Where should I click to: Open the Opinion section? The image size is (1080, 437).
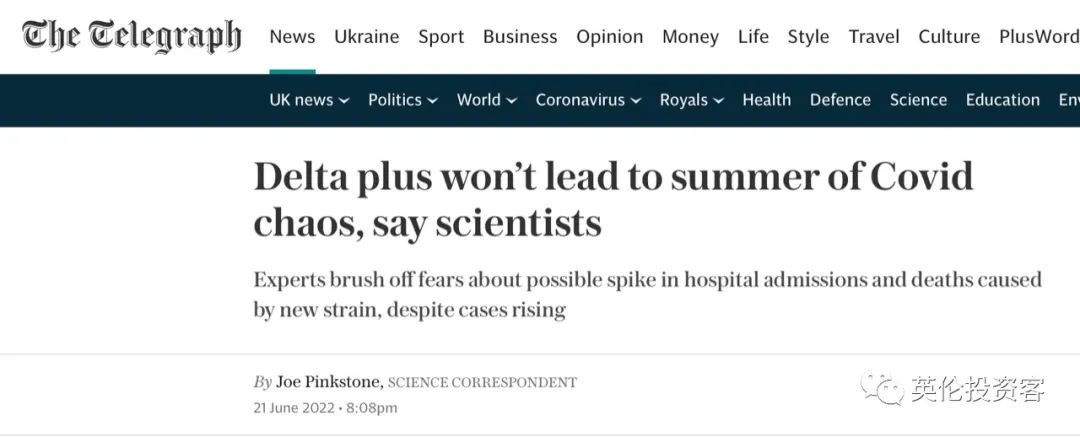coord(609,37)
